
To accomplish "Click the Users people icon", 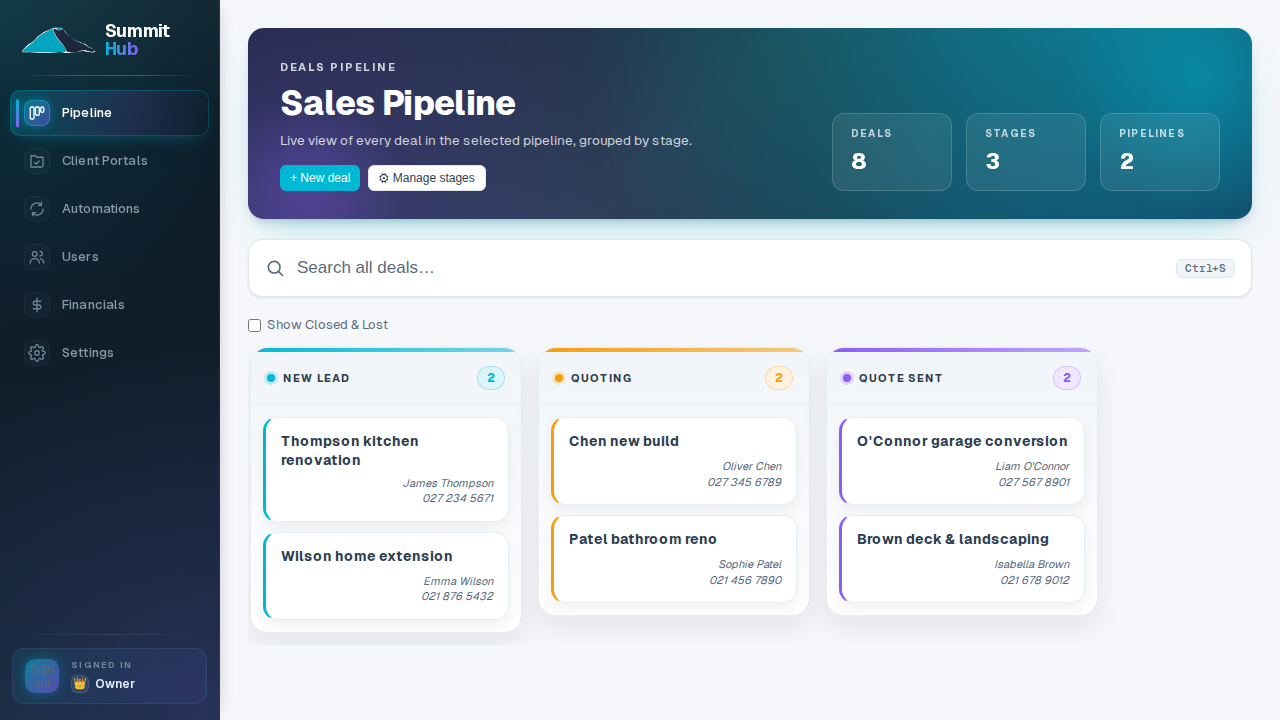I will click(x=37, y=257).
